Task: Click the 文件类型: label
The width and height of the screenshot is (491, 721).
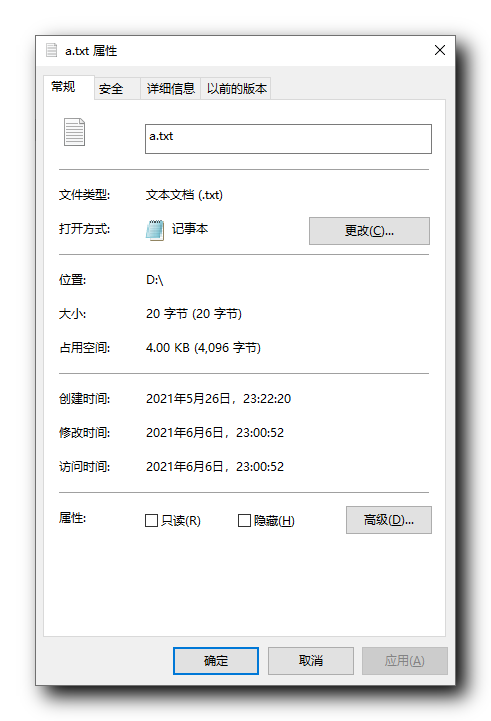Action: click(84, 195)
